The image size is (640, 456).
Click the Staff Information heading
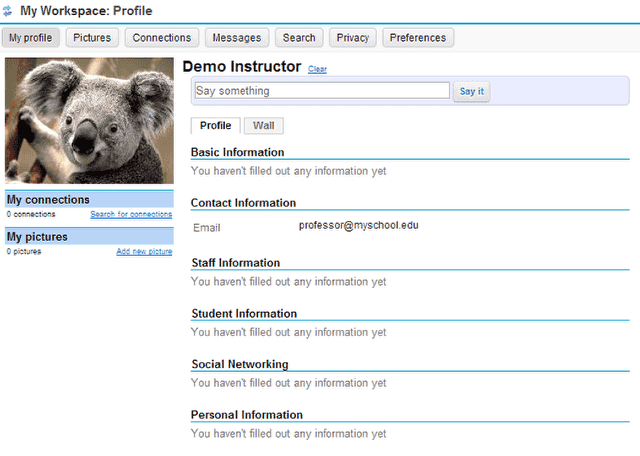236,263
